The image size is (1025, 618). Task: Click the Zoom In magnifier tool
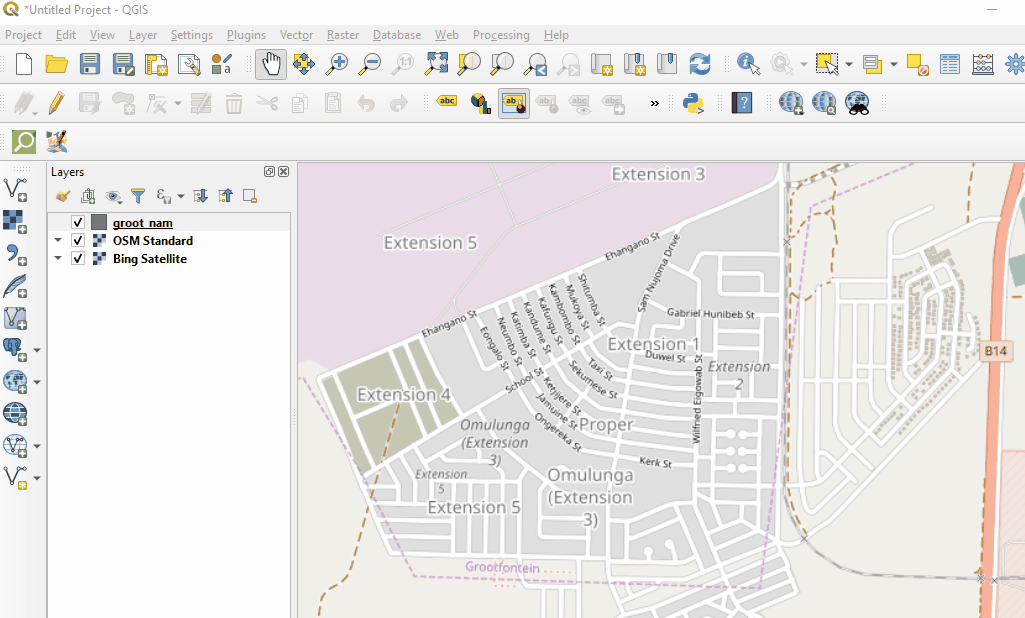pos(337,64)
